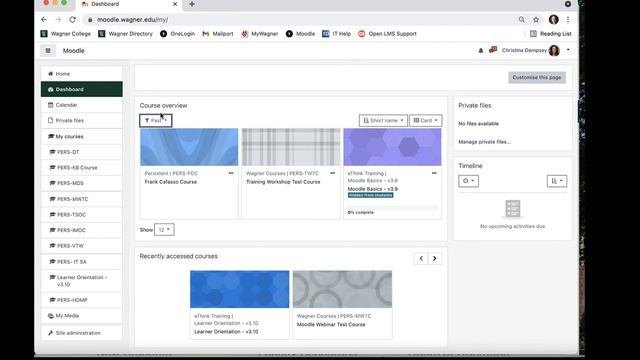The image size is (640, 360).
Task: Open the OneLogin bookmark
Action: (x=178, y=34)
